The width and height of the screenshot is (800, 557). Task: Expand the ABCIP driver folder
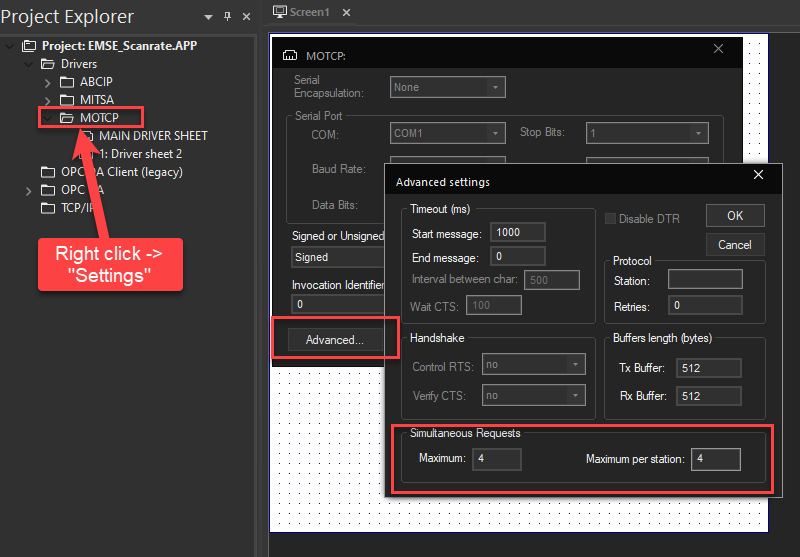point(47,83)
